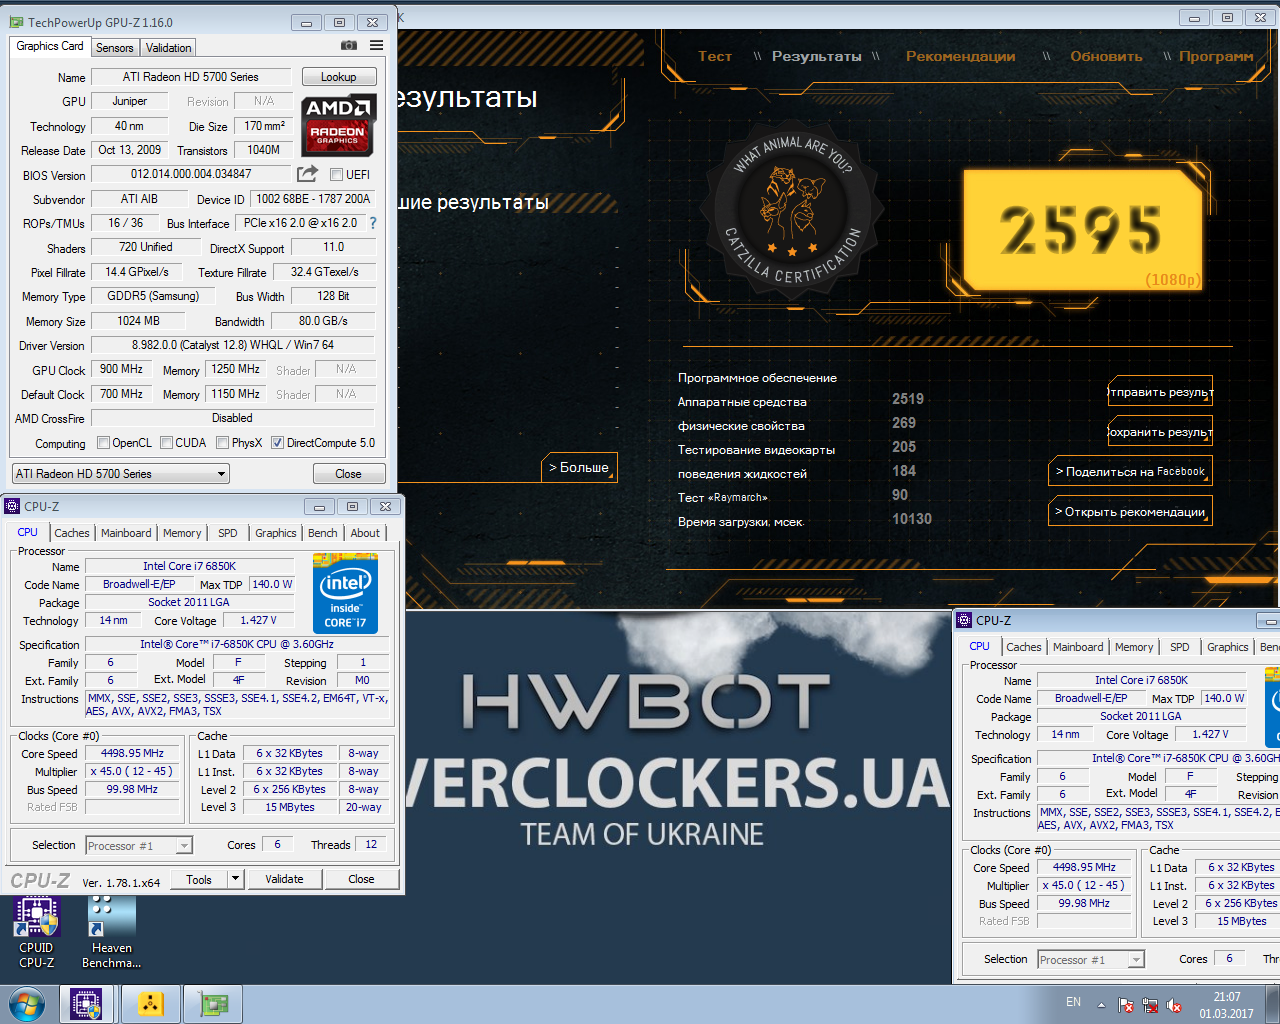Click Открыть рекомендации button
The height and width of the screenshot is (1024, 1280).
pyautogui.click(x=1130, y=511)
